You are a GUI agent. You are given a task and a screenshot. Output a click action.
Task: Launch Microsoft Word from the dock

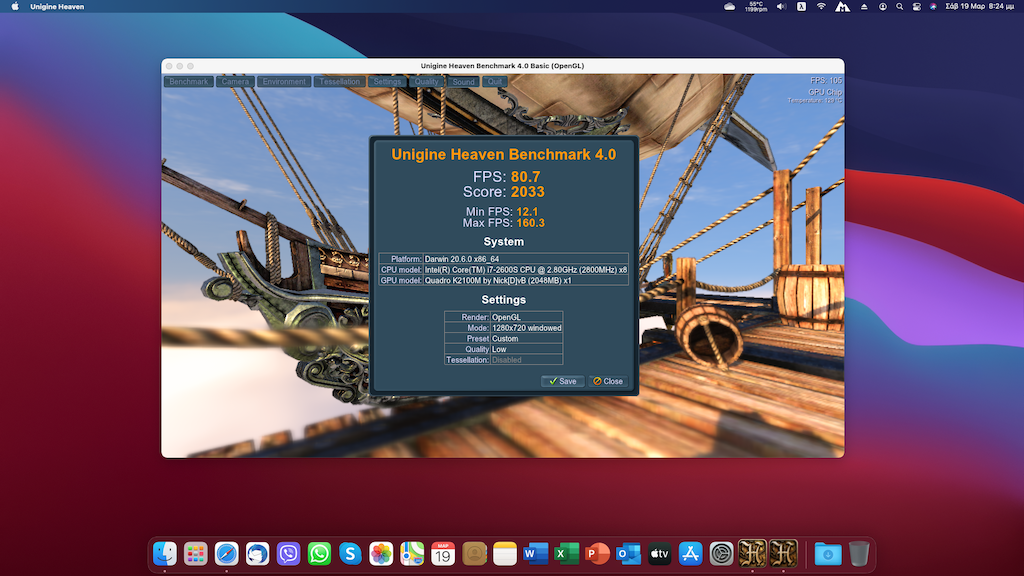pyautogui.click(x=536, y=554)
